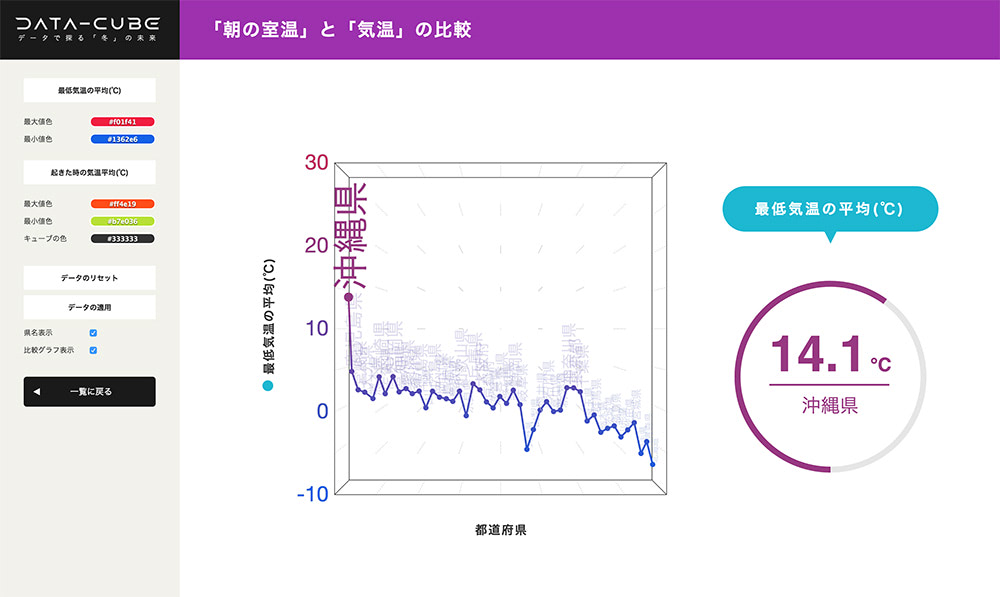Open the blue #1362e6 color swatch
Screen dimensions: 1000x597
[x=122, y=139]
